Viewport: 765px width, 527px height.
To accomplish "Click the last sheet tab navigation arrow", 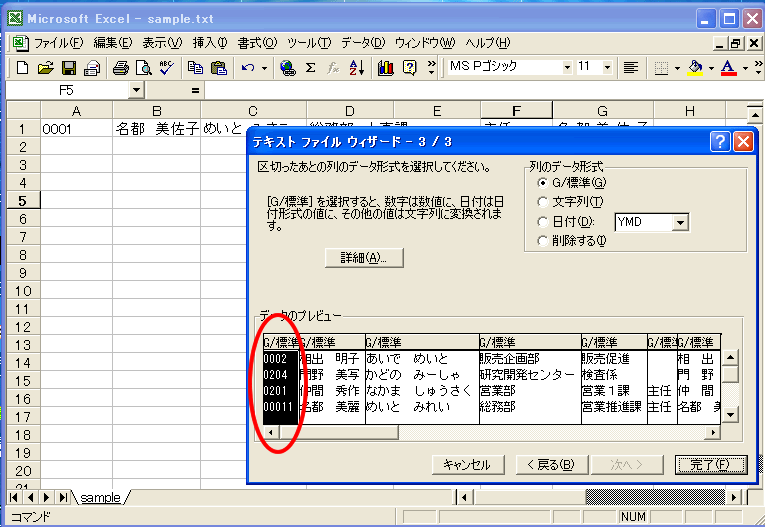I will tap(63, 498).
